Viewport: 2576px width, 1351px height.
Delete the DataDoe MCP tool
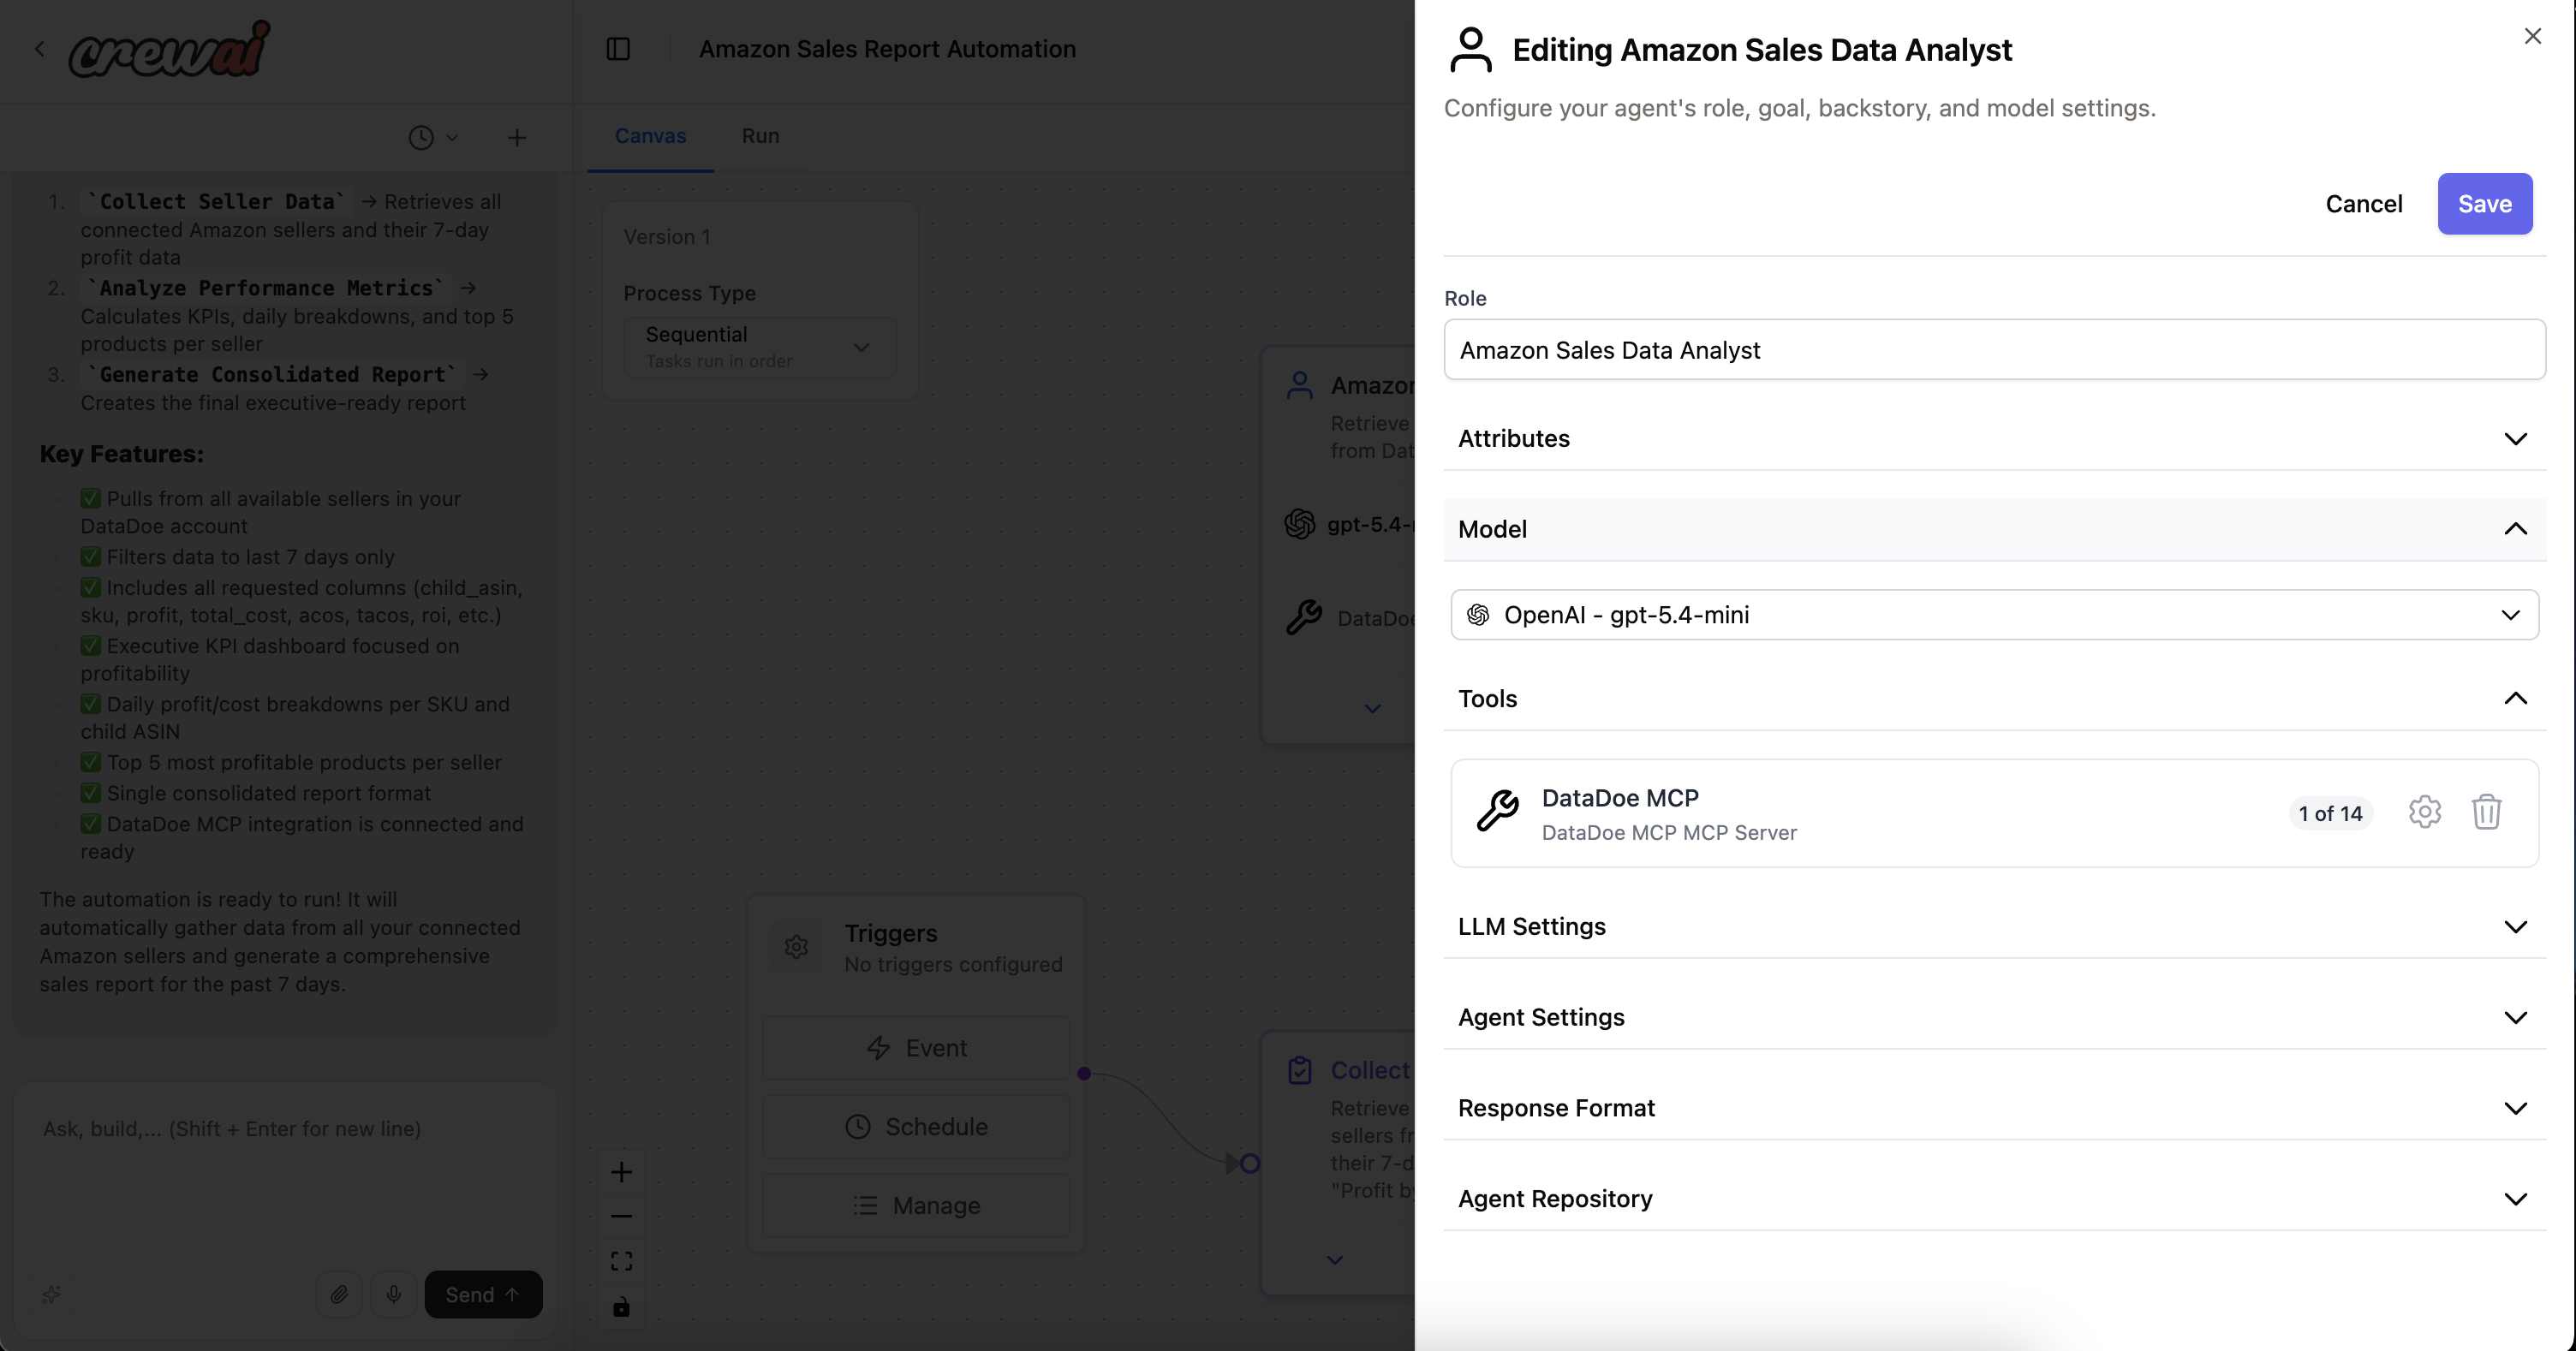click(2486, 812)
